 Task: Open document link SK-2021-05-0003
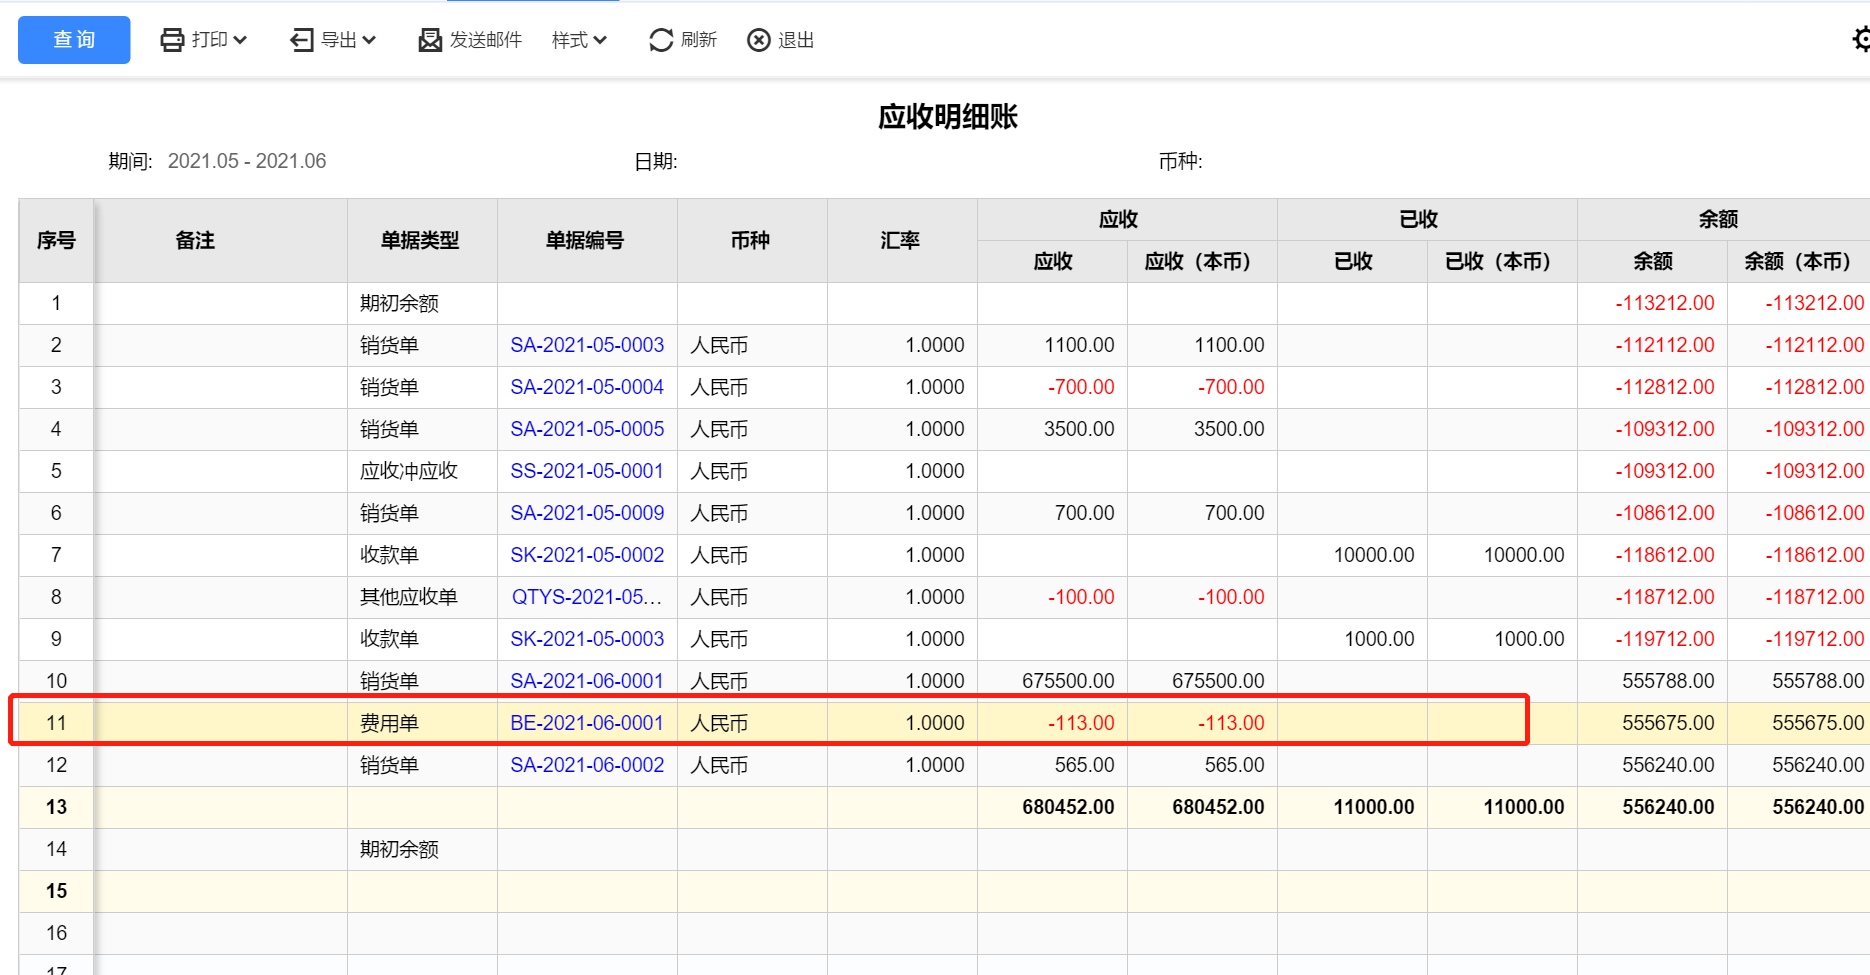587,639
